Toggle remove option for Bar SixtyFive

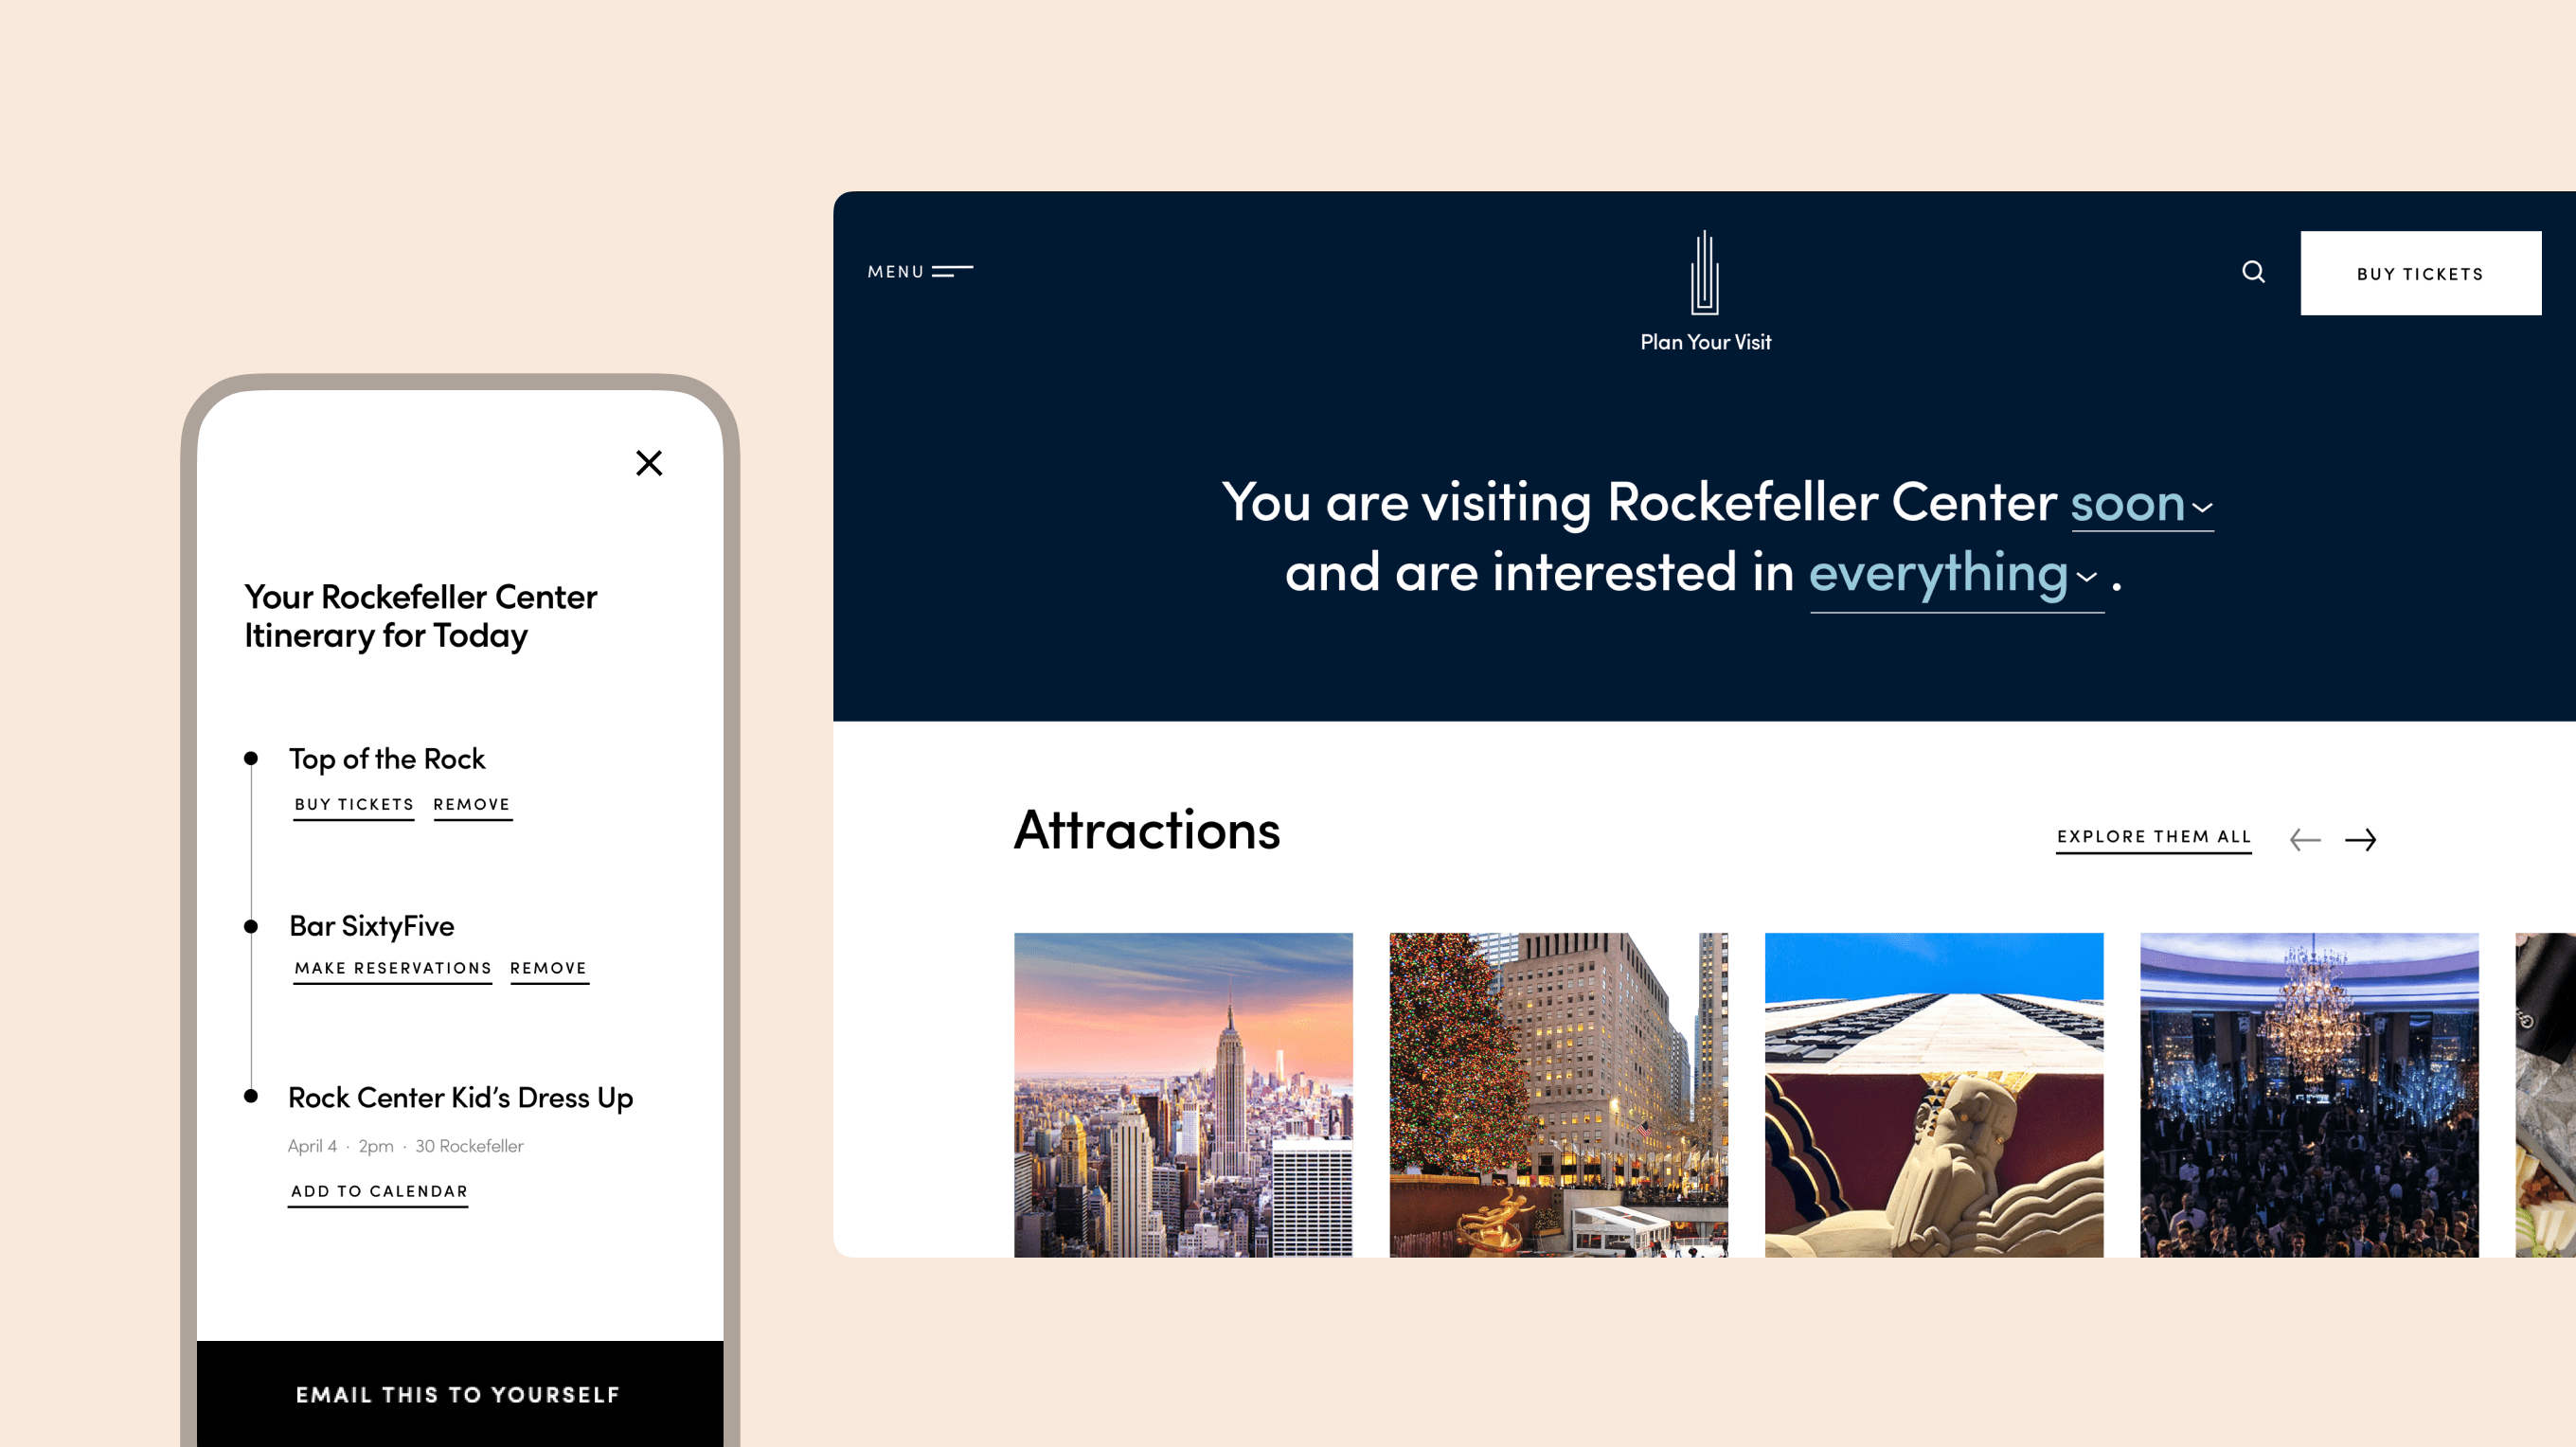coord(548,968)
